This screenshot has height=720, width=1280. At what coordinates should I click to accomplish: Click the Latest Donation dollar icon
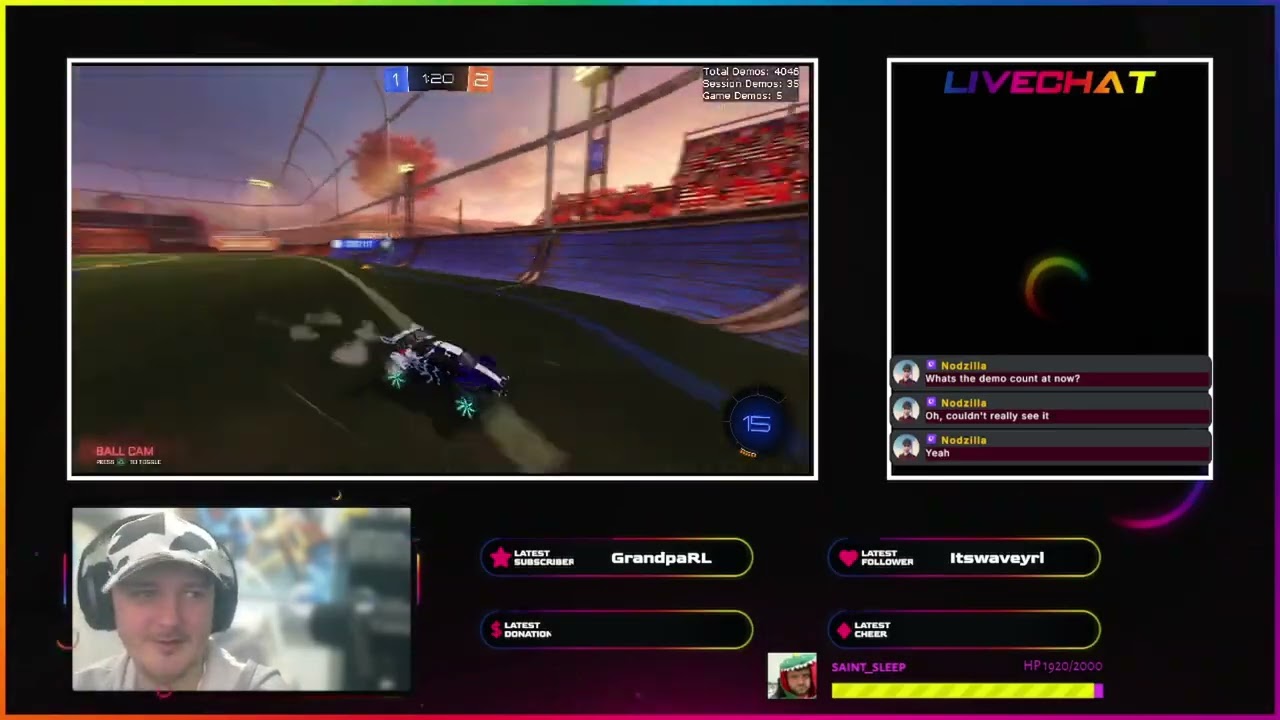click(x=496, y=630)
